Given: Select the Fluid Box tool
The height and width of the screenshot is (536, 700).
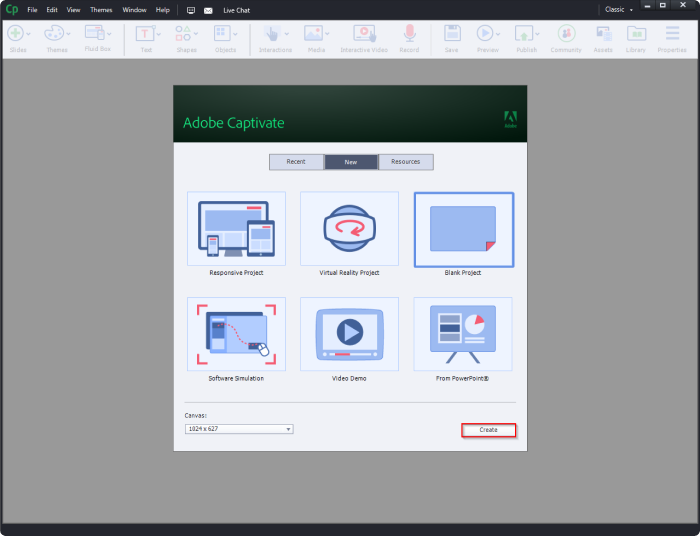Looking at the screenshot, I should tap(94, 33).
